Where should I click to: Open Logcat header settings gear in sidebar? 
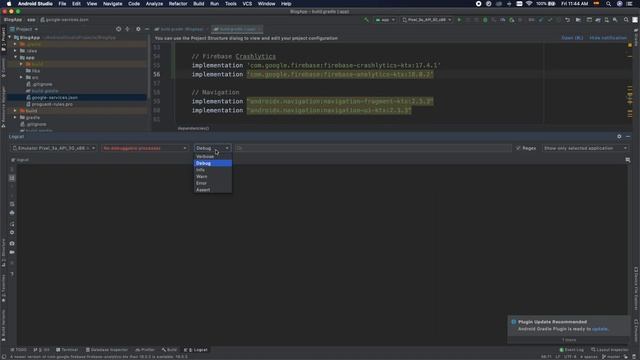click(x=12, y=232)
